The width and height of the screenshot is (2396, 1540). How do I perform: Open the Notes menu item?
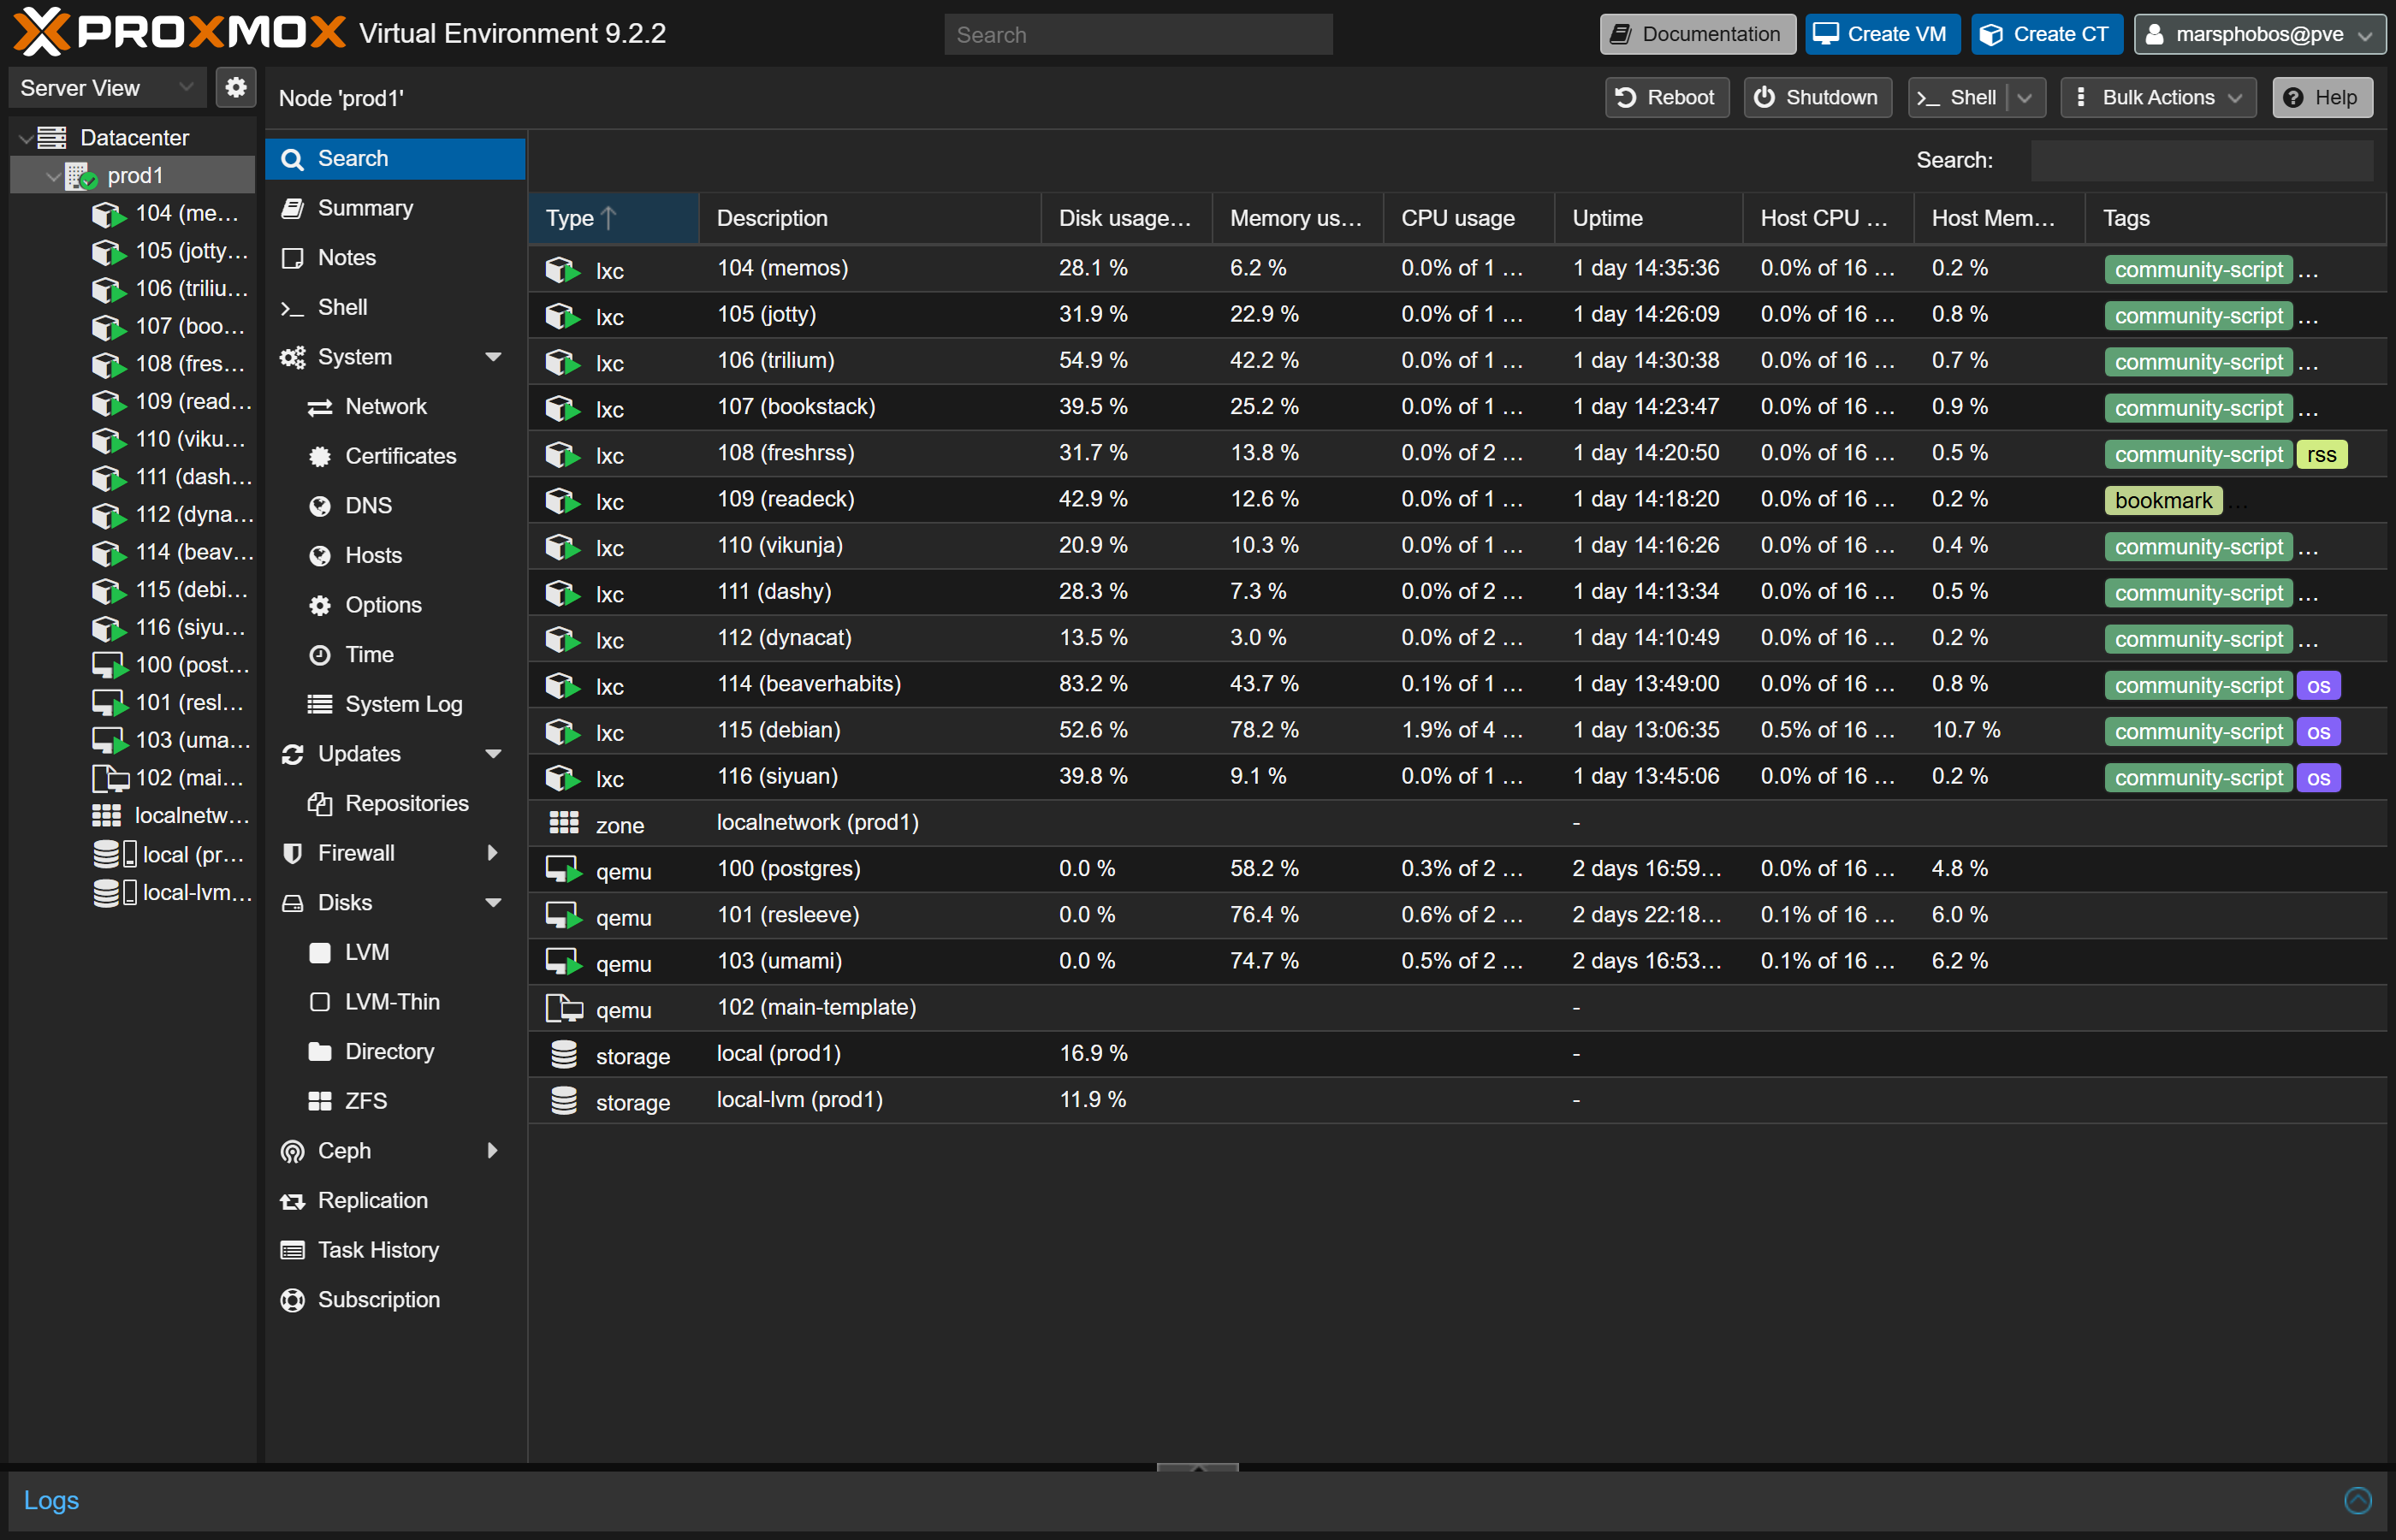click(x=395, y=258)
